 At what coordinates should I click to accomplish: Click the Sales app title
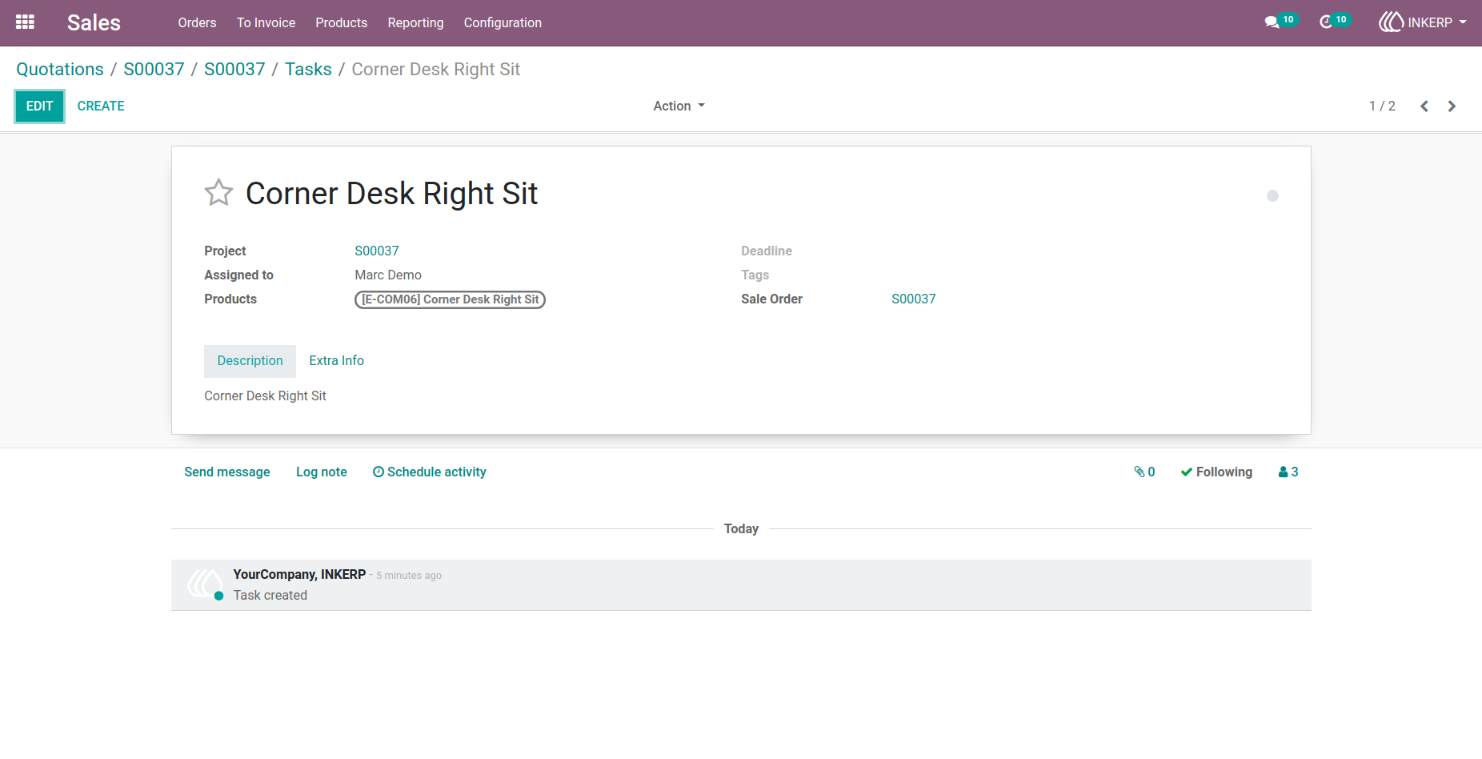(94, 22)
